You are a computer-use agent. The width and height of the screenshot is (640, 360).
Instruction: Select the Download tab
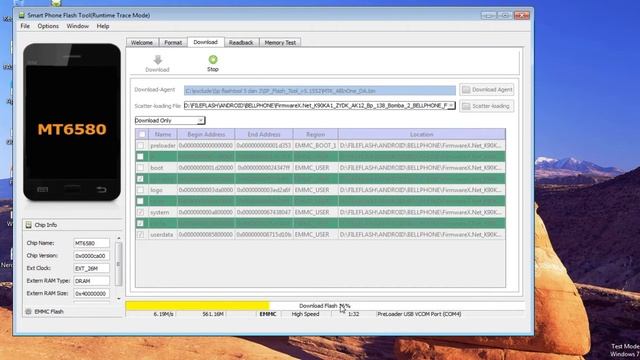click(x=206, y=42)
